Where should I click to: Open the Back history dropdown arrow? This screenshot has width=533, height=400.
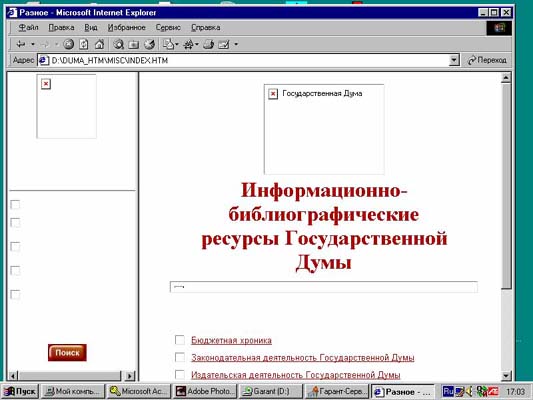tap(33, 44)
